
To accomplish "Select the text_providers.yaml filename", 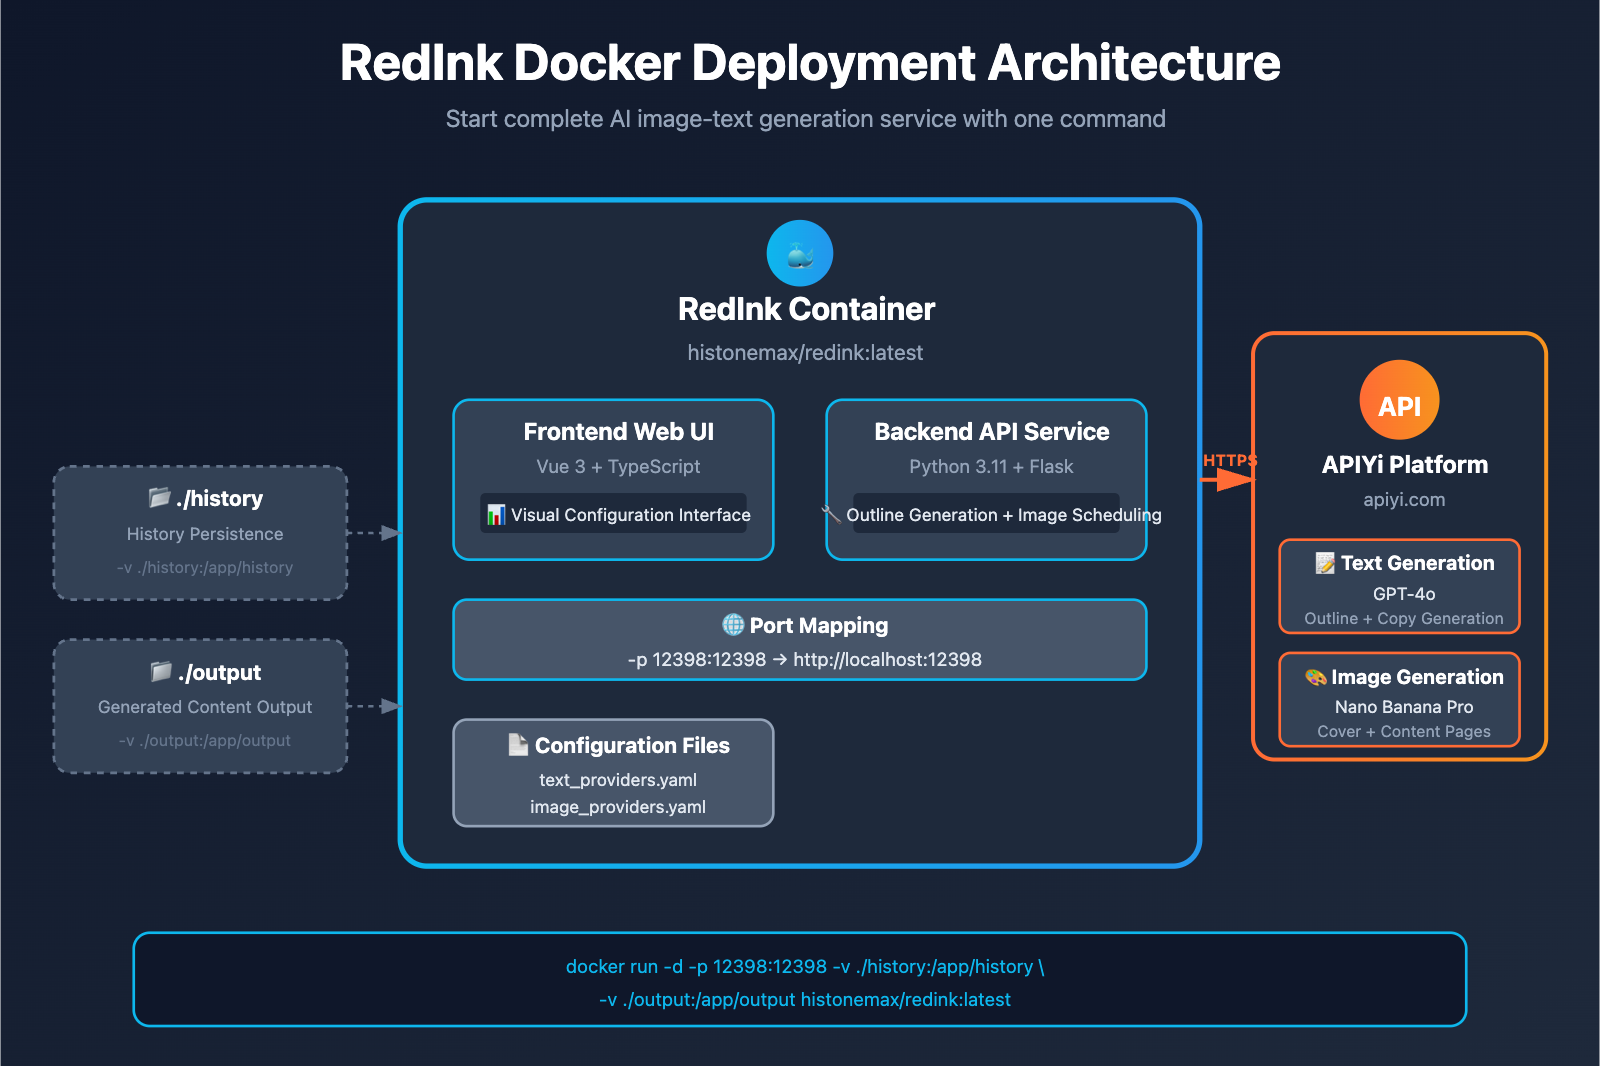I will coord(616,780).
